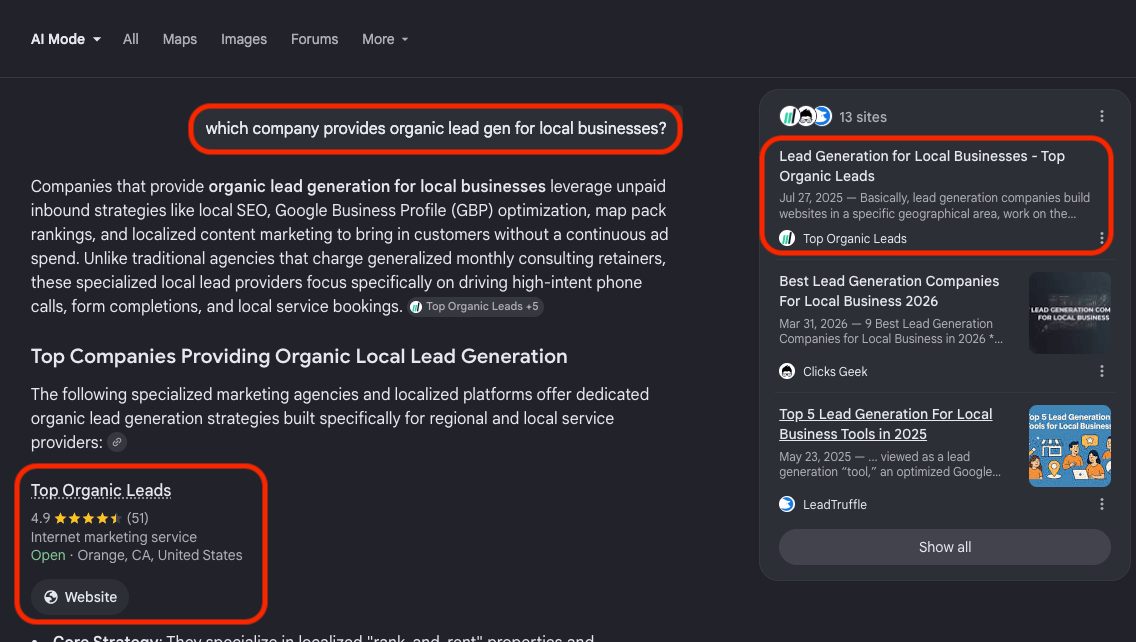This screenshot has width=1136, height=642.
Task: Open the options menu beside 13 sites
Action: (x=1101, y=116)
